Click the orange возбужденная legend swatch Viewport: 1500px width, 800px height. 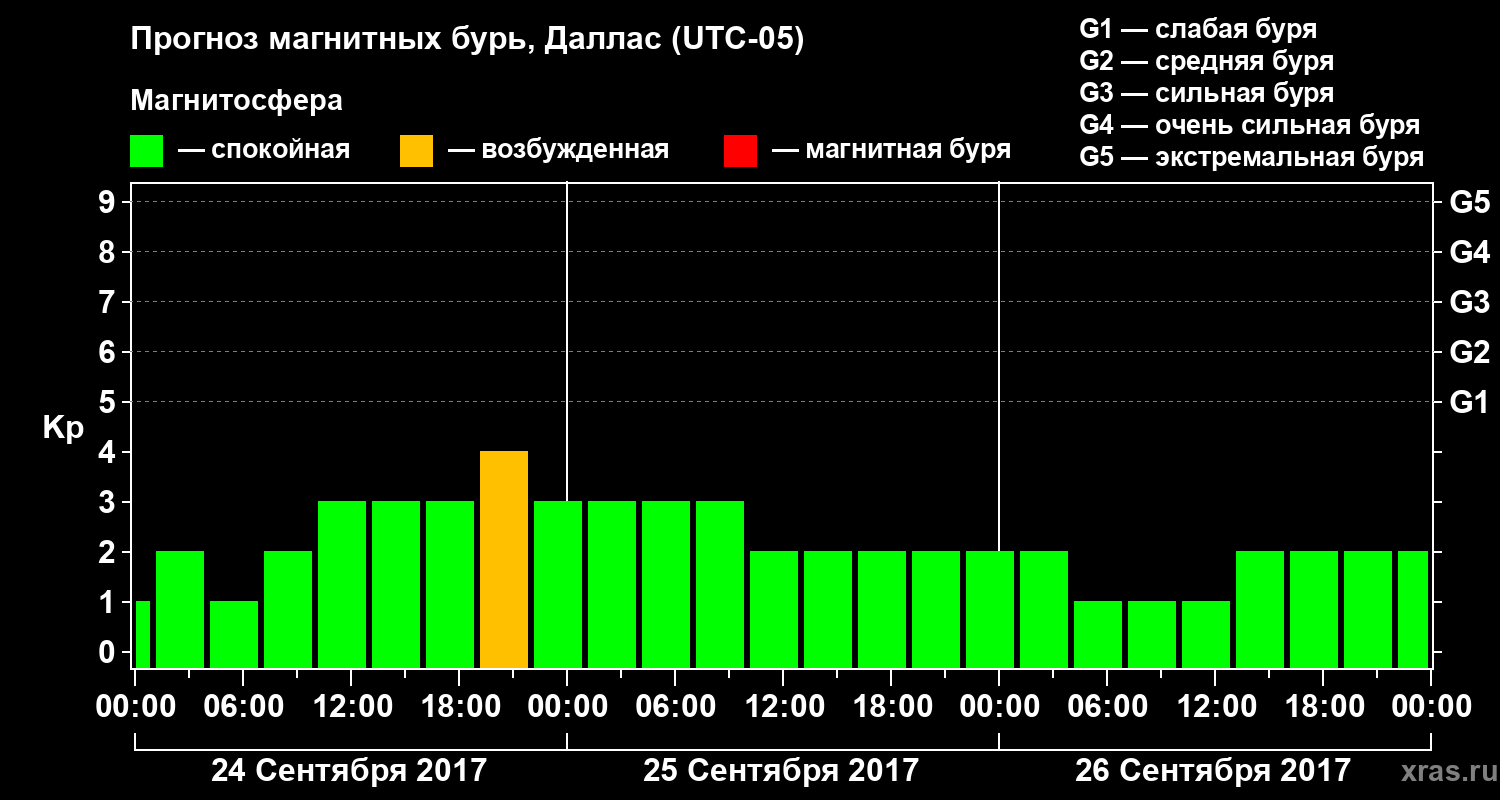coord(417,151)
